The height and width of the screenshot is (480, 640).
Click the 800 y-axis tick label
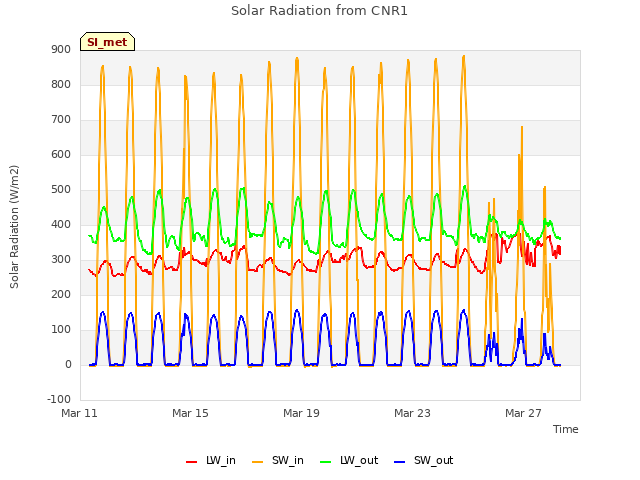pyautogui.click(x=61, y=84)
